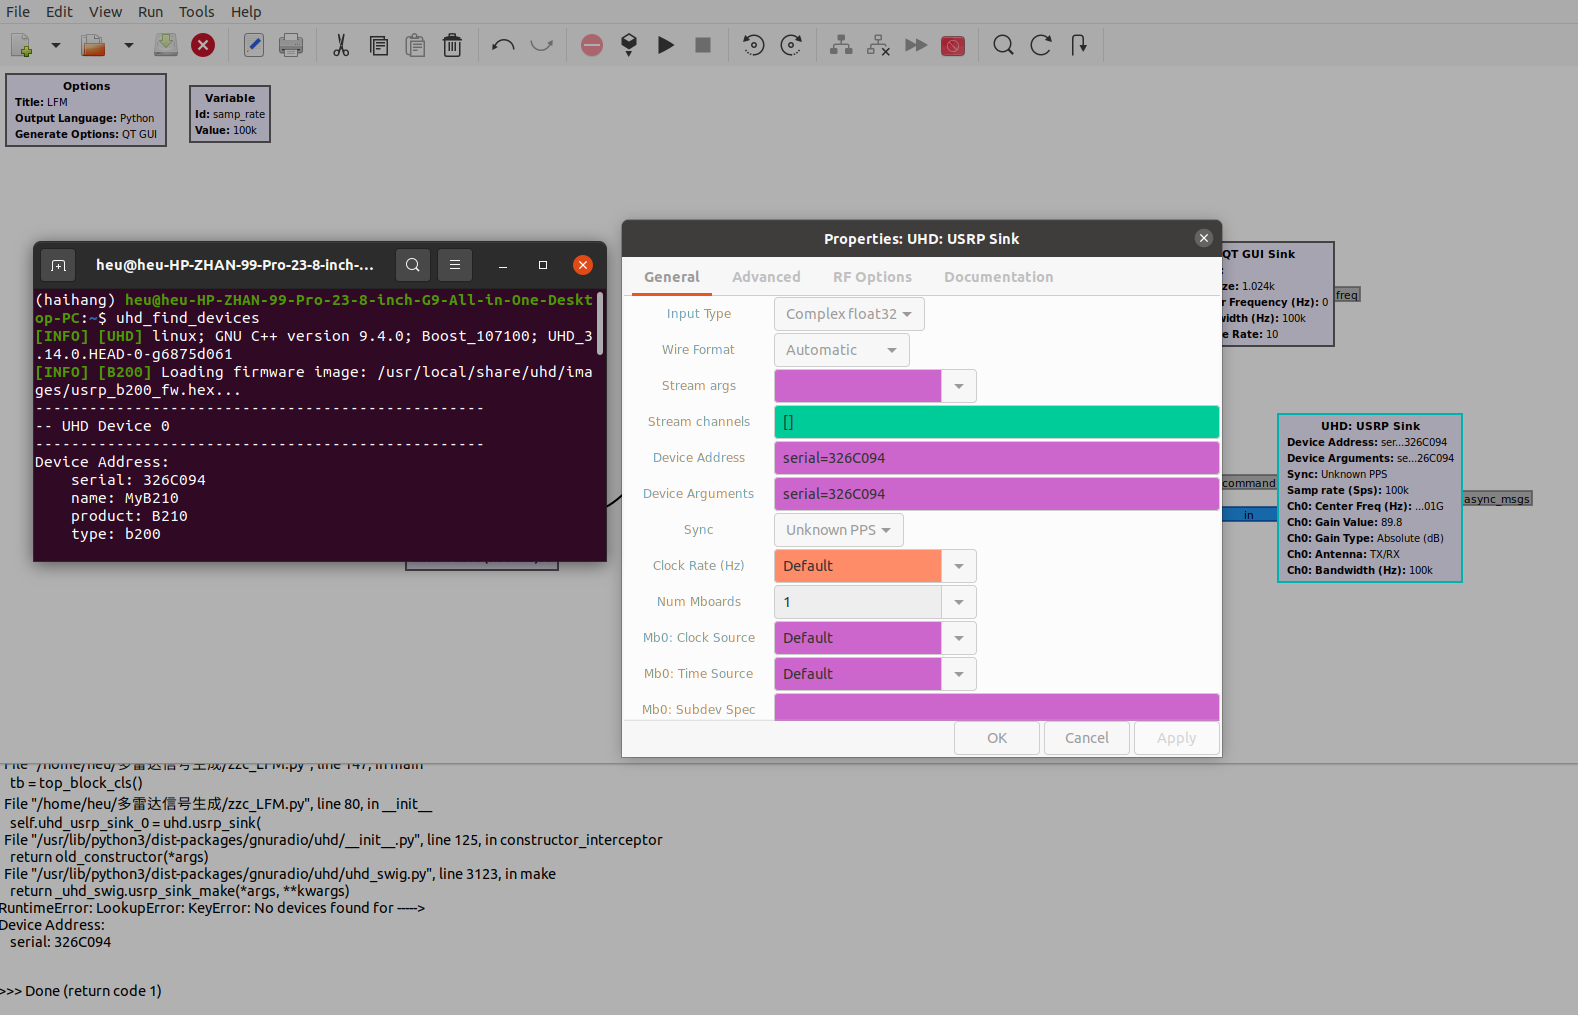Expand the Mb0: Clock Source dropdown arrow
The height and width of the screenshot is (1015, 1578).
[x=959, y=638]
